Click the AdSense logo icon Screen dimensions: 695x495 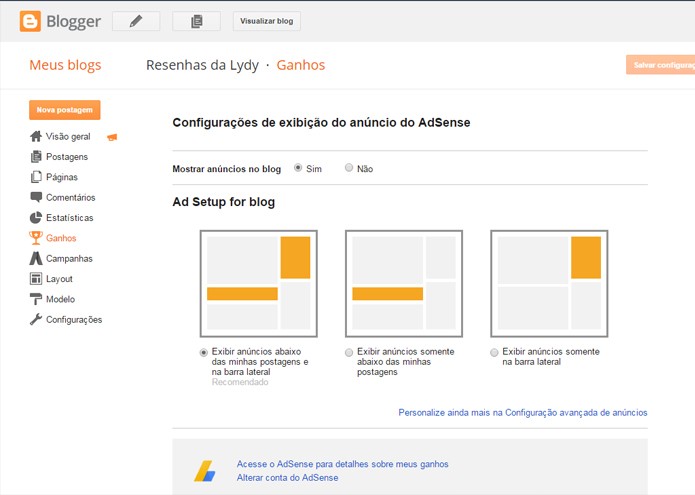click(205, 471)
